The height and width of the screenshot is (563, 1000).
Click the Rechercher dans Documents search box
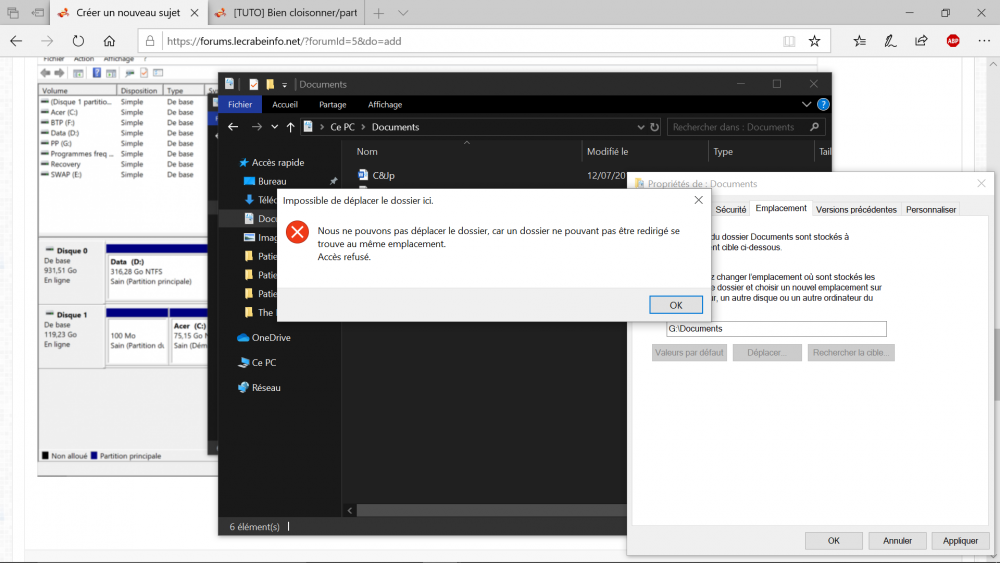tap(740, 127)
